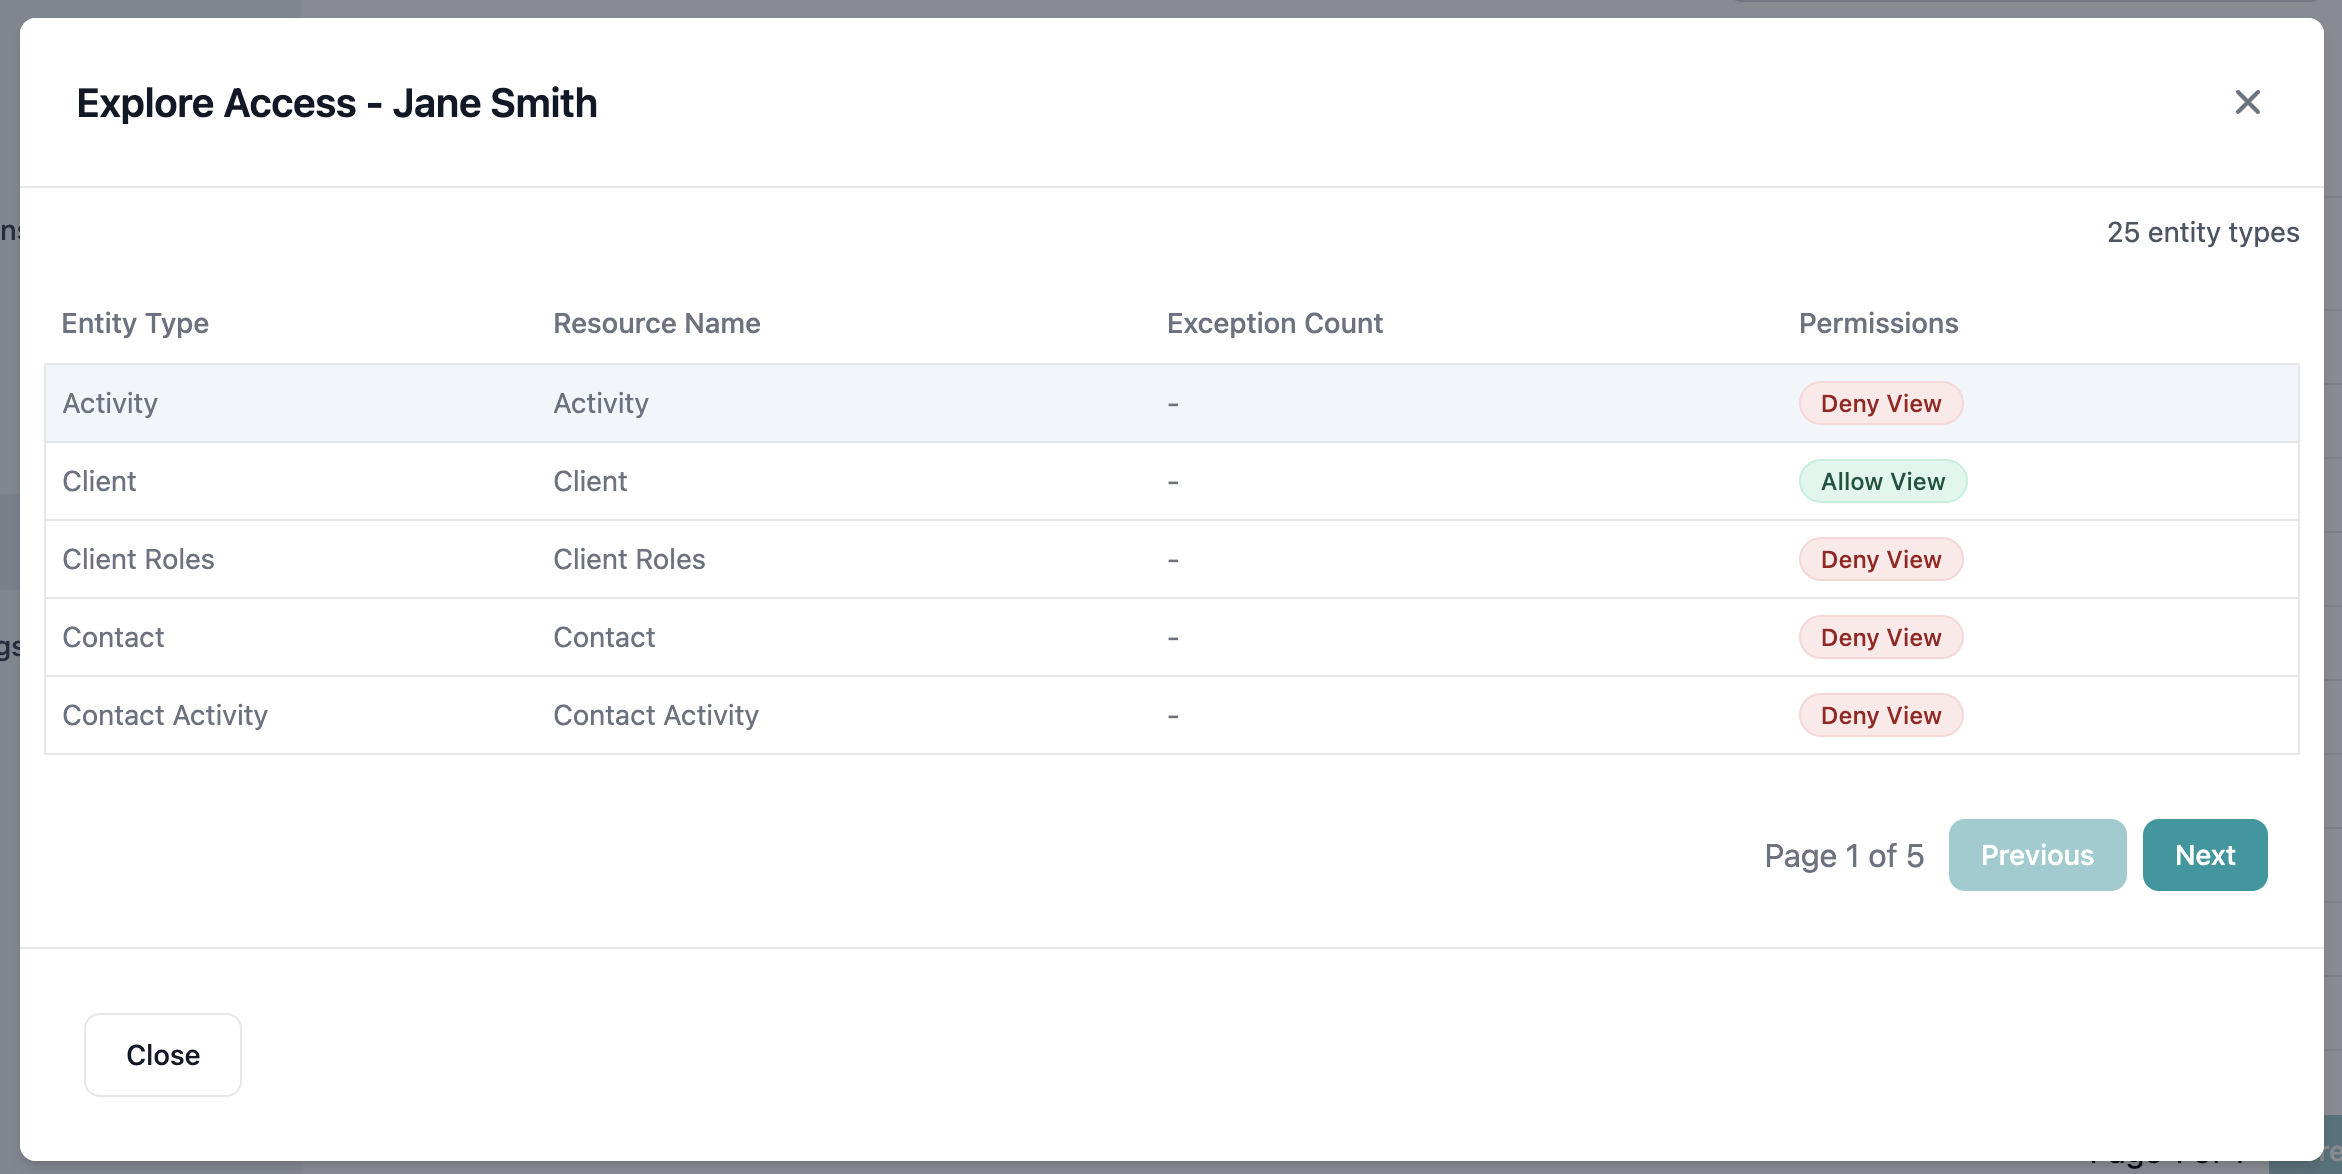Click the Deny View badge for Activity

click(x=1880, y=403)
